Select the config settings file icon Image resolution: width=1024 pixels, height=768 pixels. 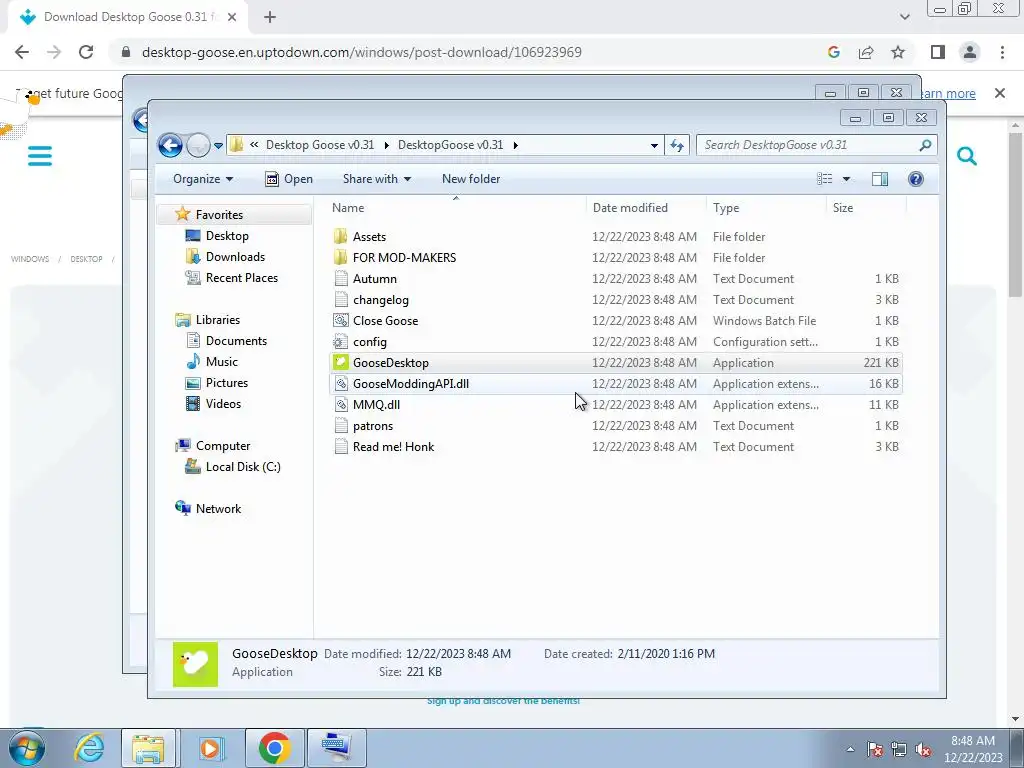(340, 342)
